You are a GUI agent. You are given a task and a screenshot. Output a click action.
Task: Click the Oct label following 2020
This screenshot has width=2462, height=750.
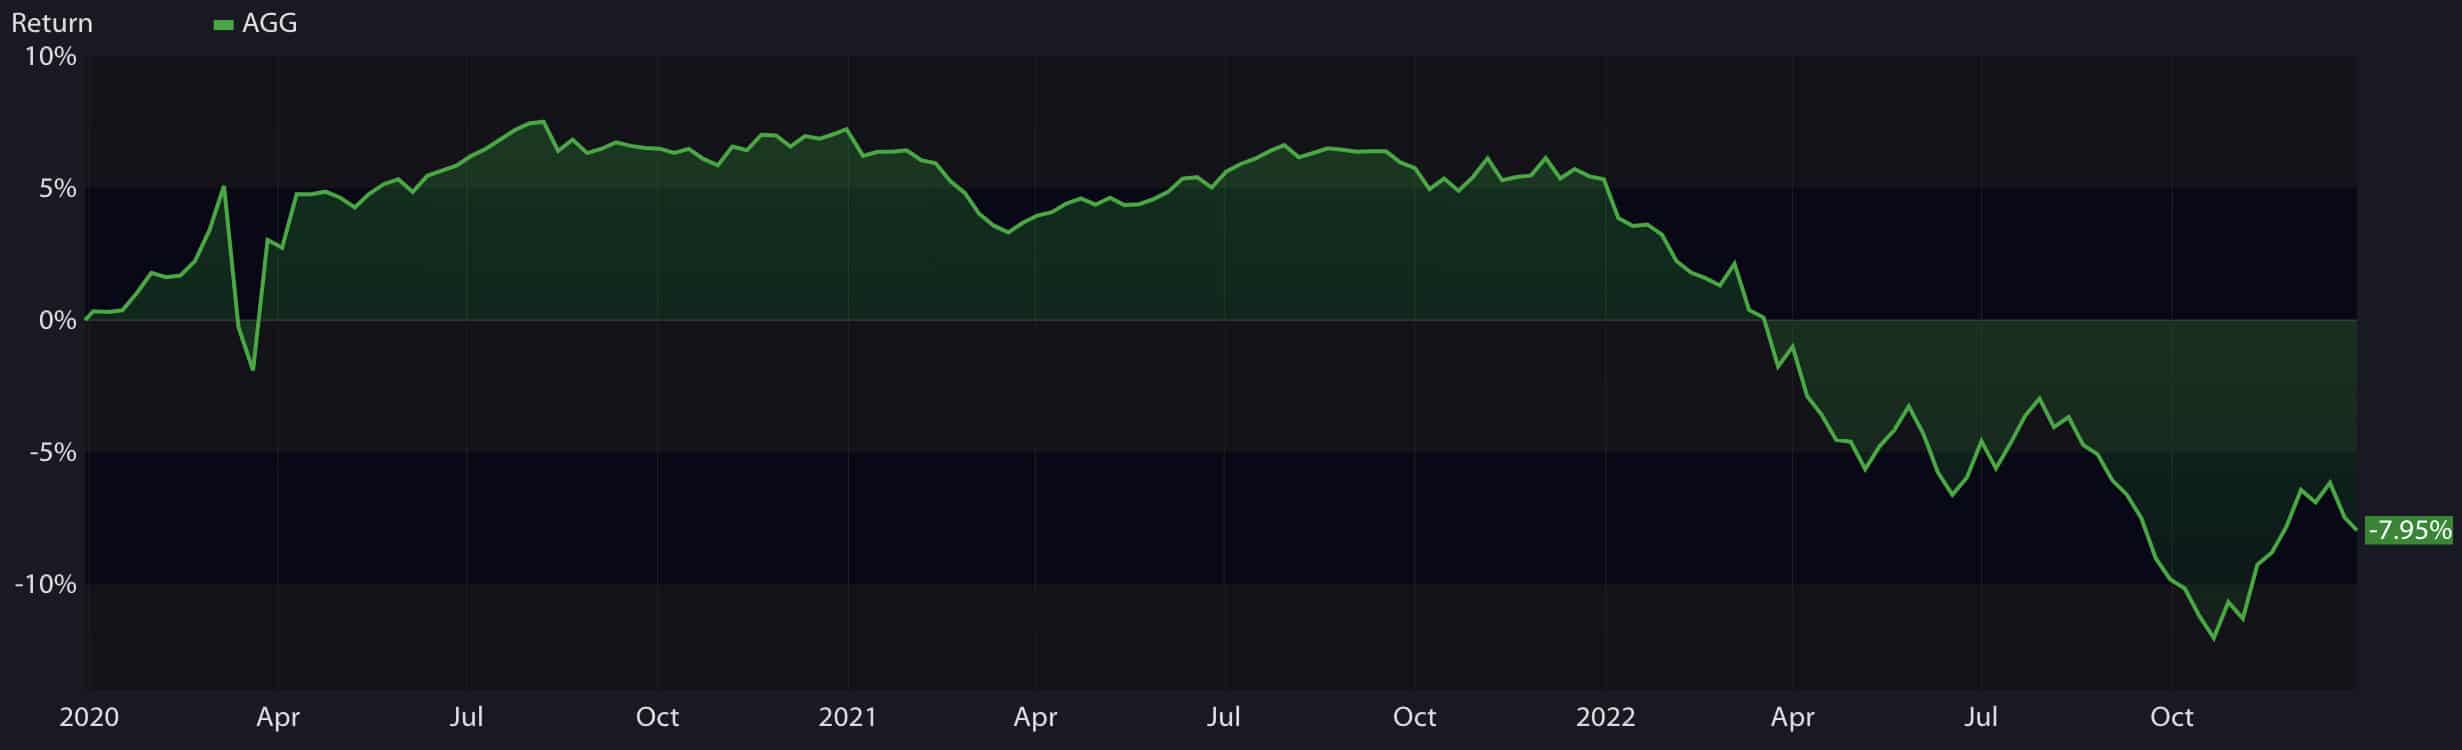pyautogui.click(x=657, y=717)
